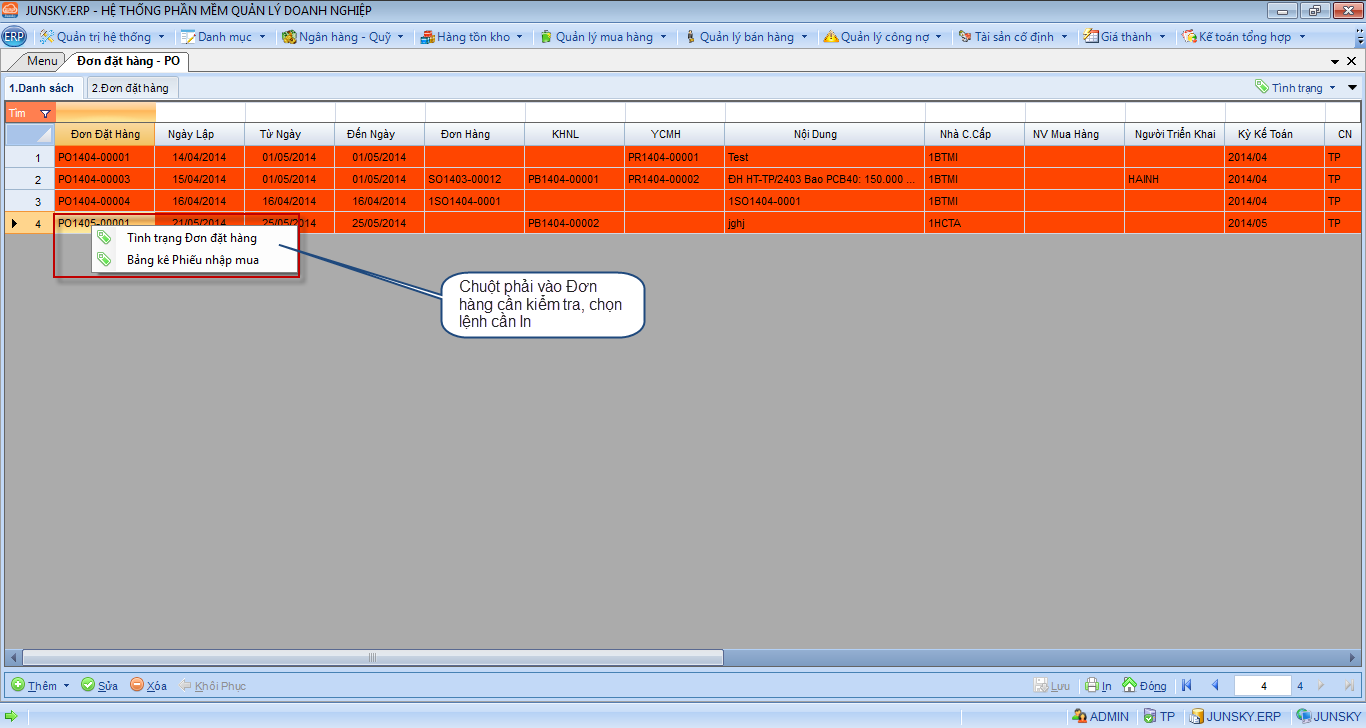Click the horizontal scrollbar thumb
The height and width of the screenshot is (728, 1366).
tap(372, 657)
